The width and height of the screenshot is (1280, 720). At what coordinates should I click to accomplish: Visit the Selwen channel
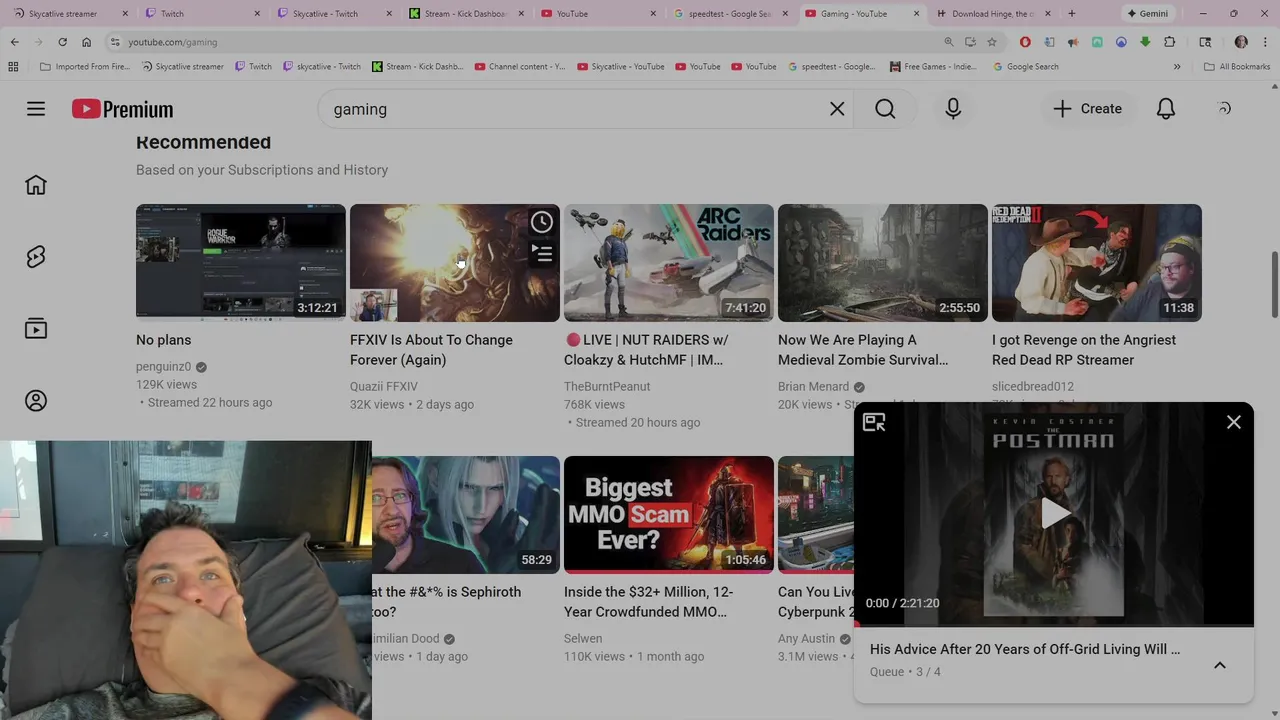pos(583,639)
